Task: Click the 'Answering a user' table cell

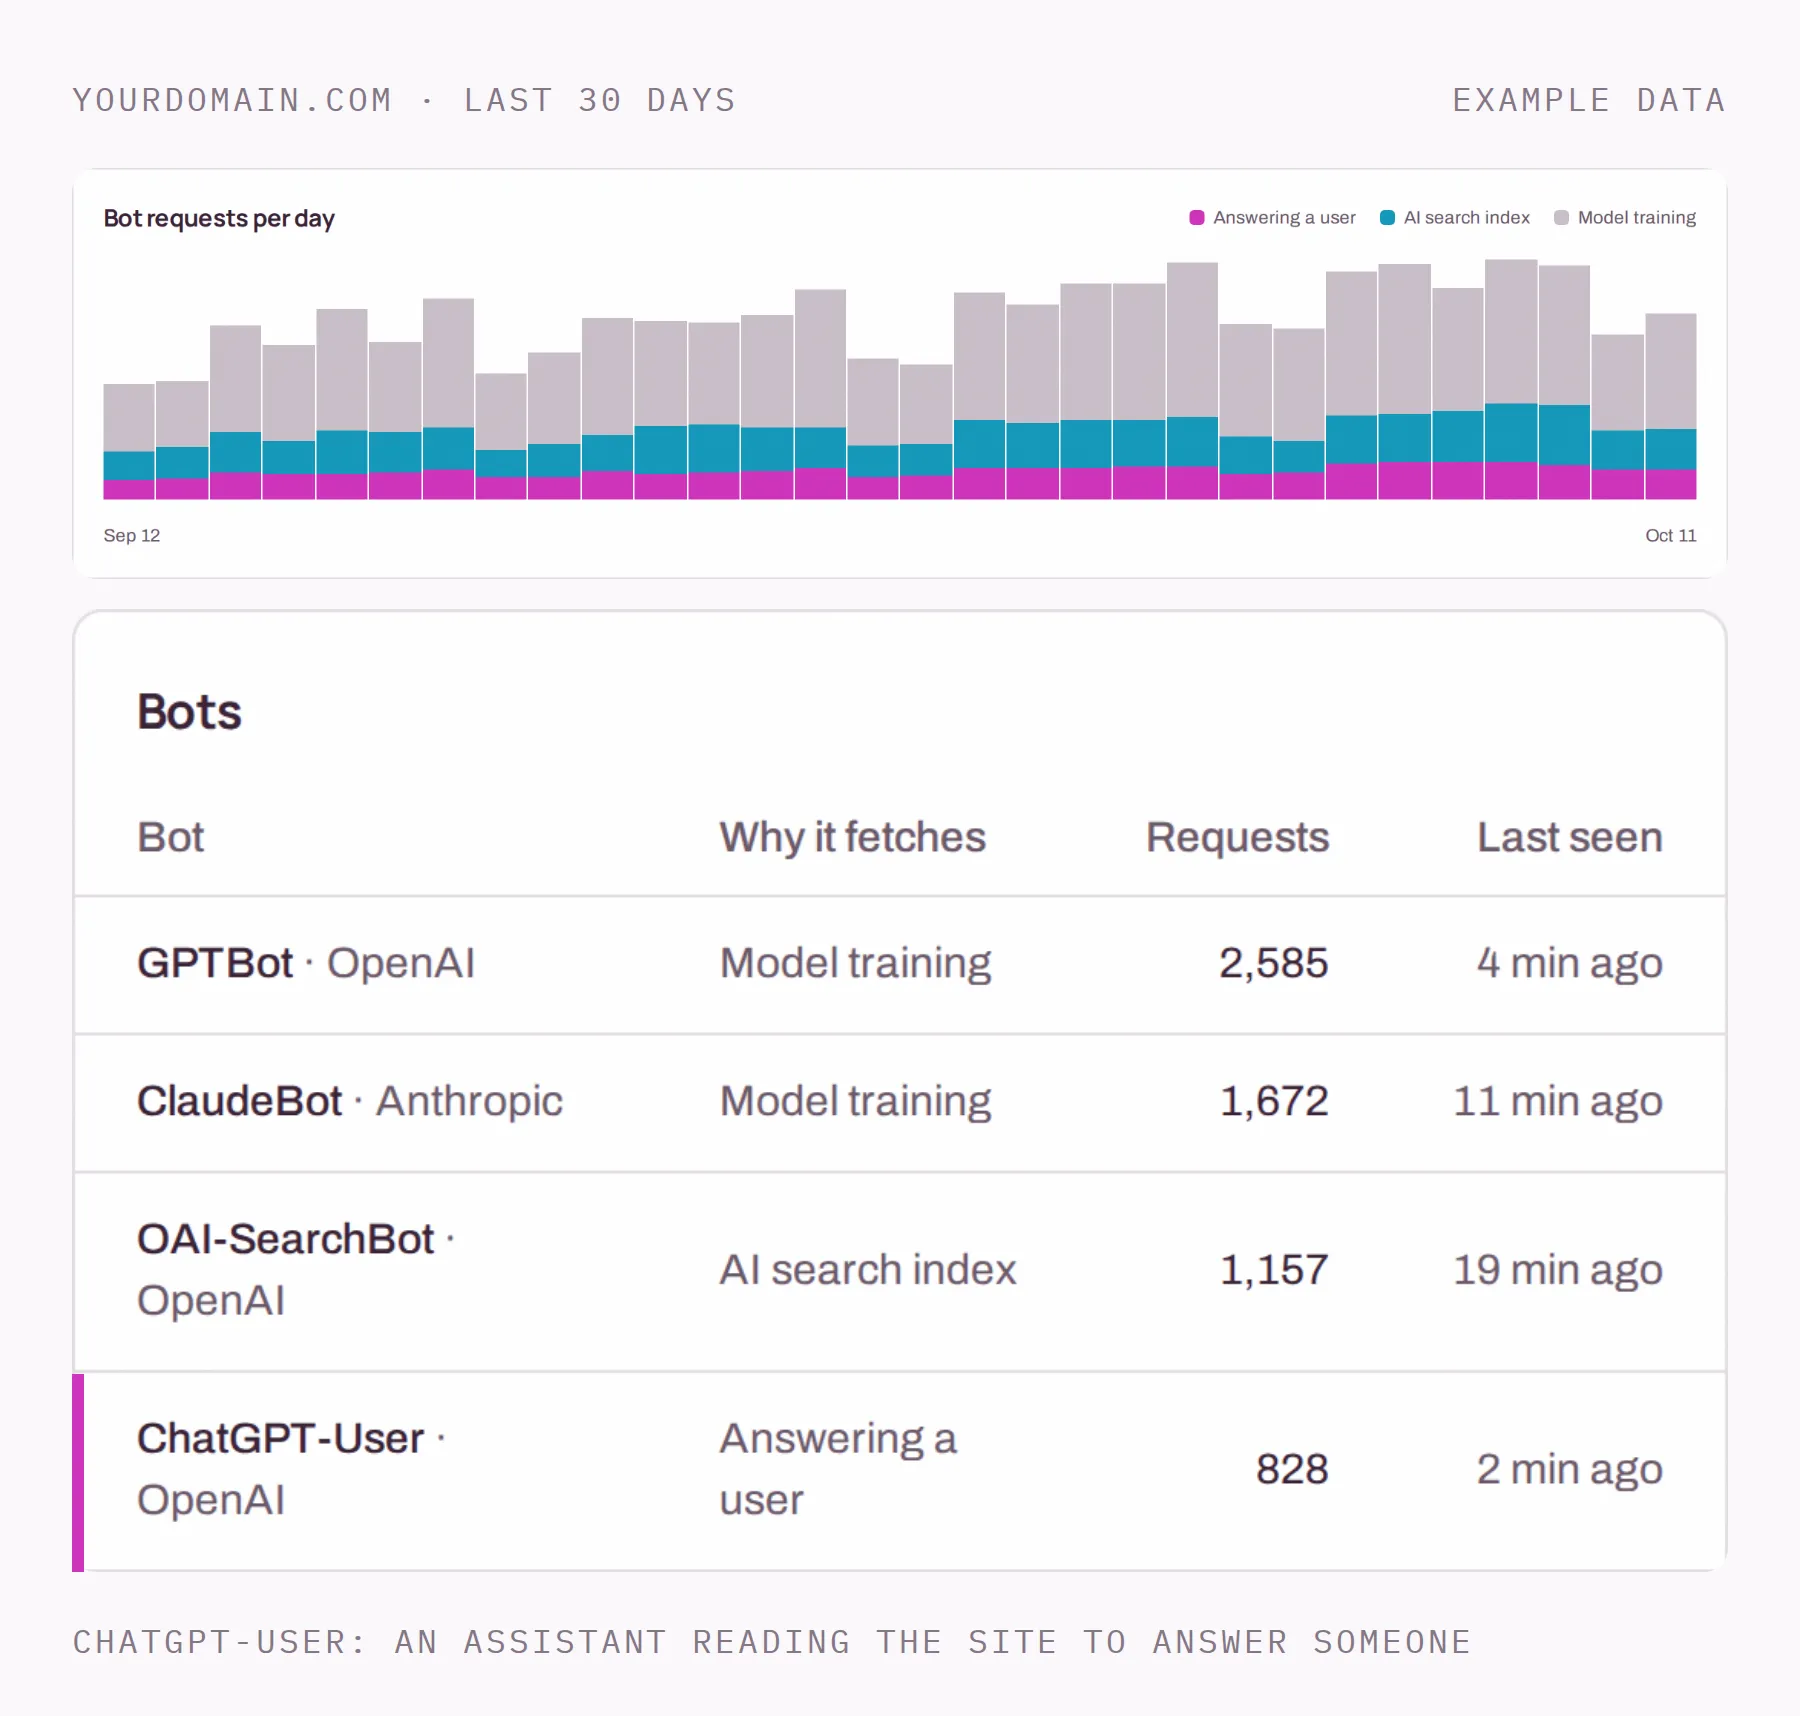Action: click(838, 1469)
